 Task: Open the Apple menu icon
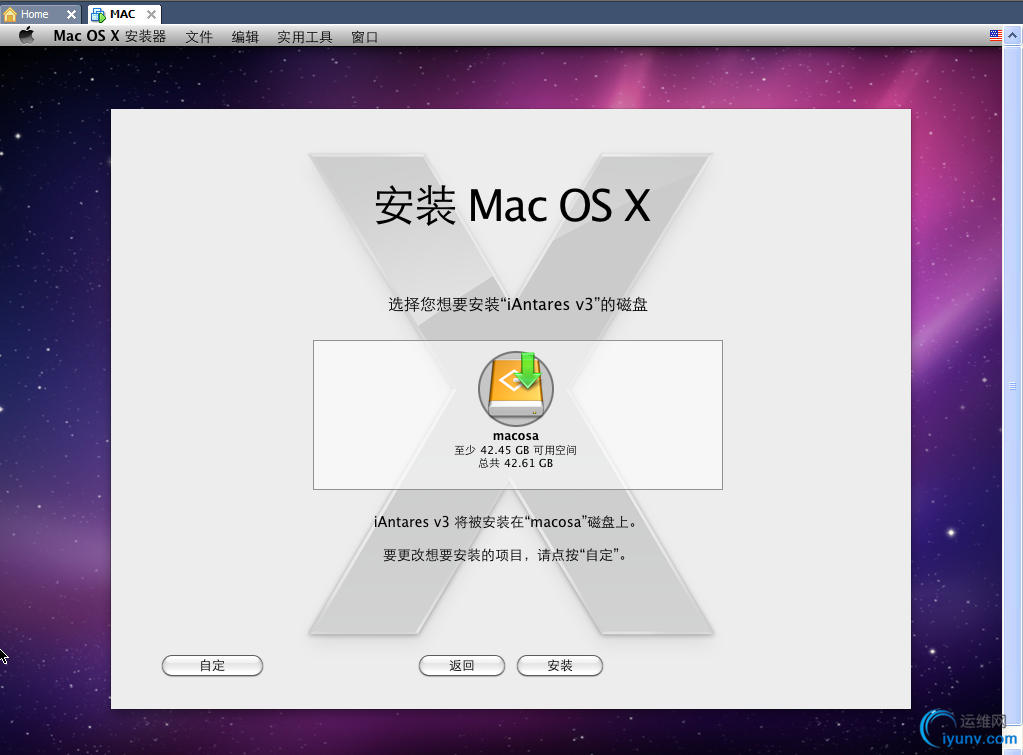[x=26, y=36]
